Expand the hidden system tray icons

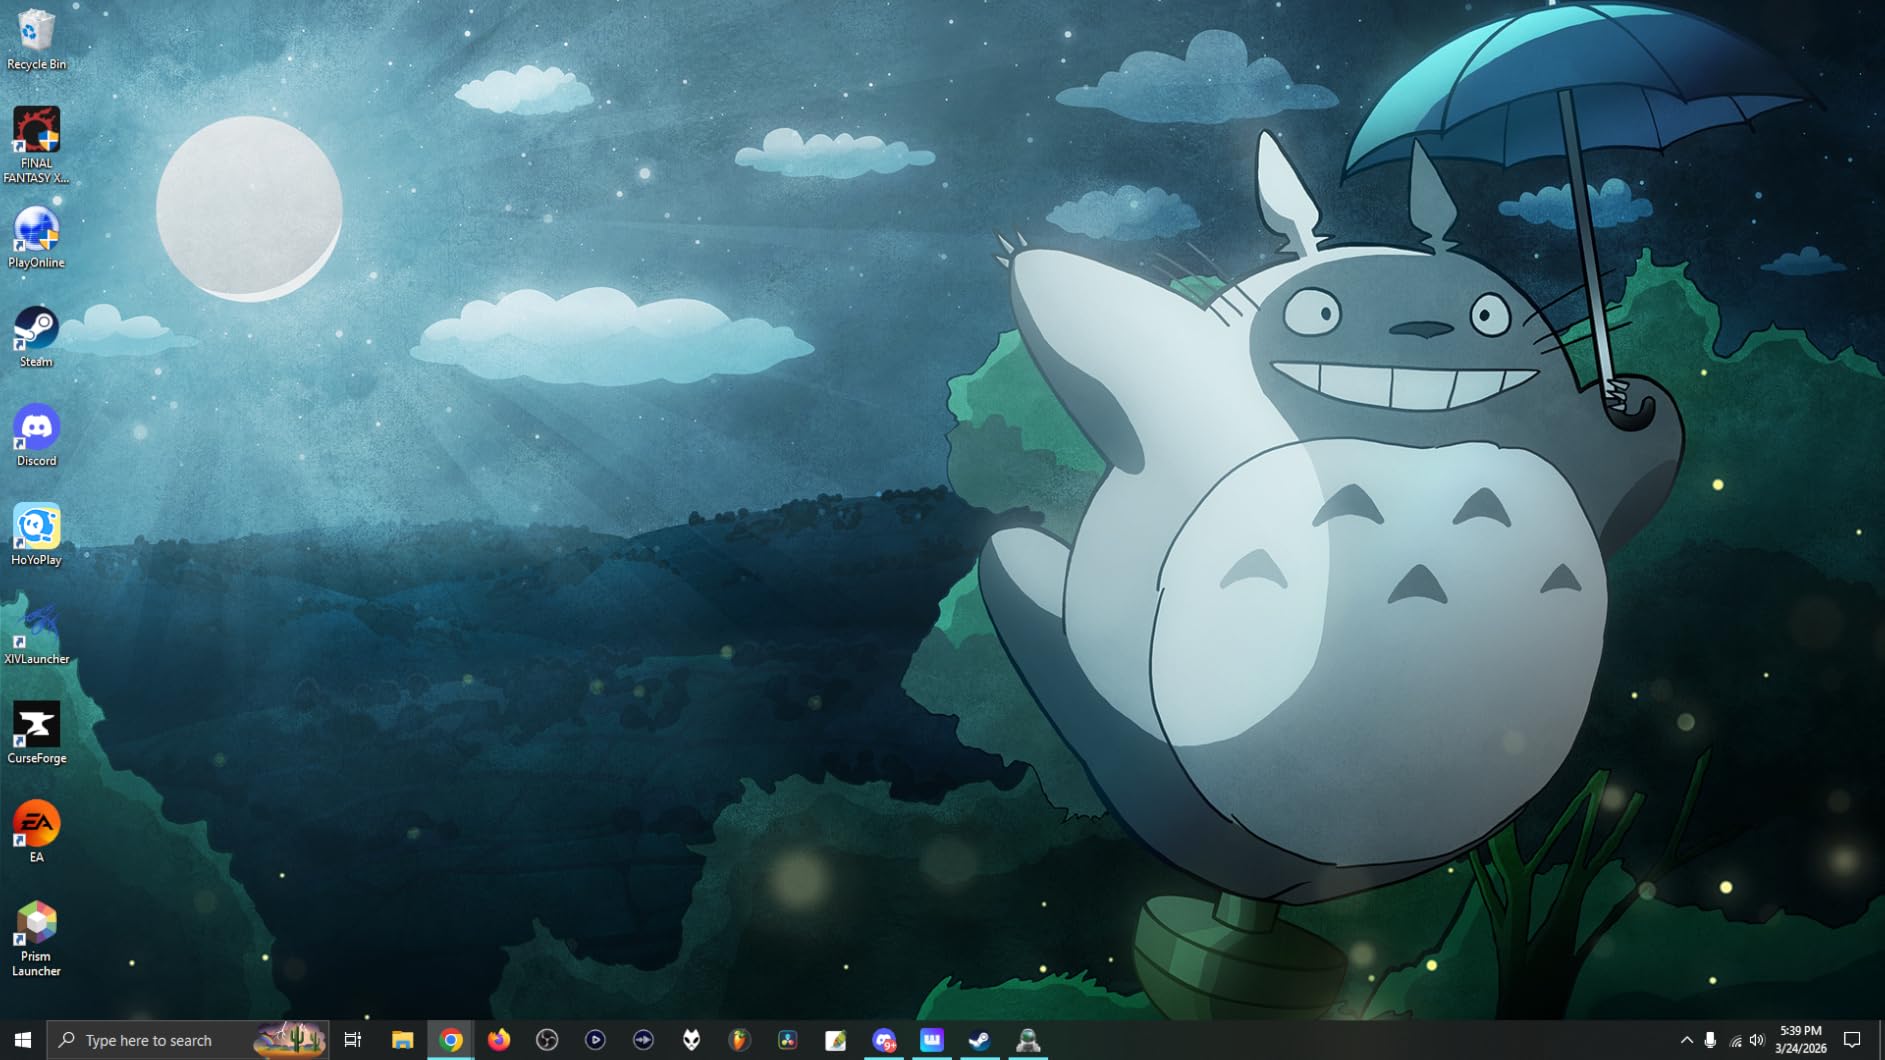click(1686, 1040)
